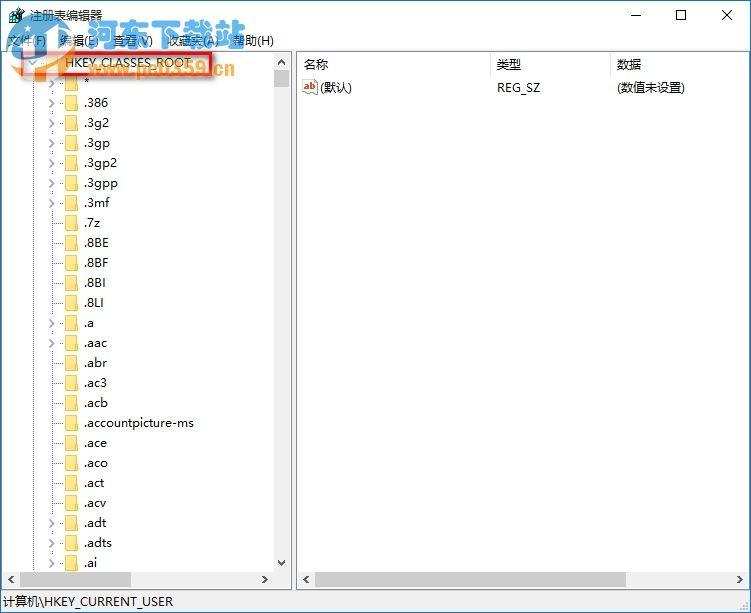Viewport: 751px width, 613px height.
Task: Click the folder icon of .8LI
Action: 71,303
